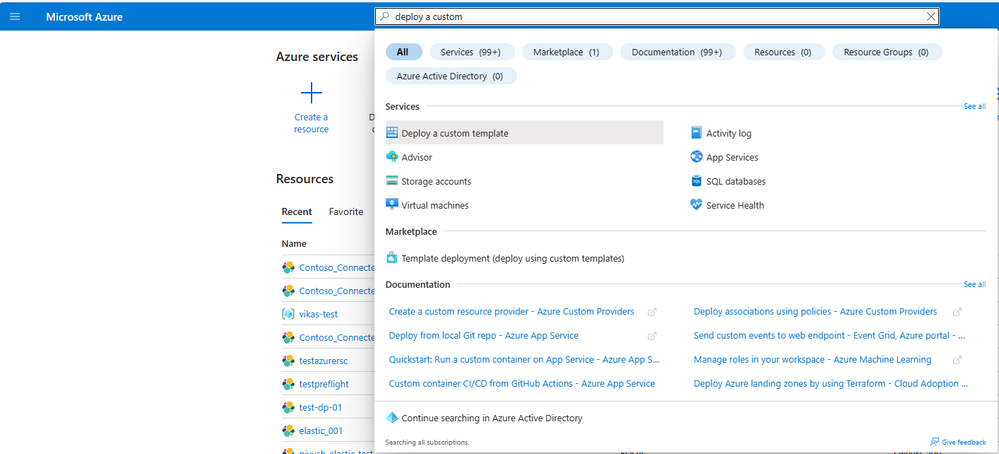Click the Advisor service icon
999x454 pixels.
392,157
